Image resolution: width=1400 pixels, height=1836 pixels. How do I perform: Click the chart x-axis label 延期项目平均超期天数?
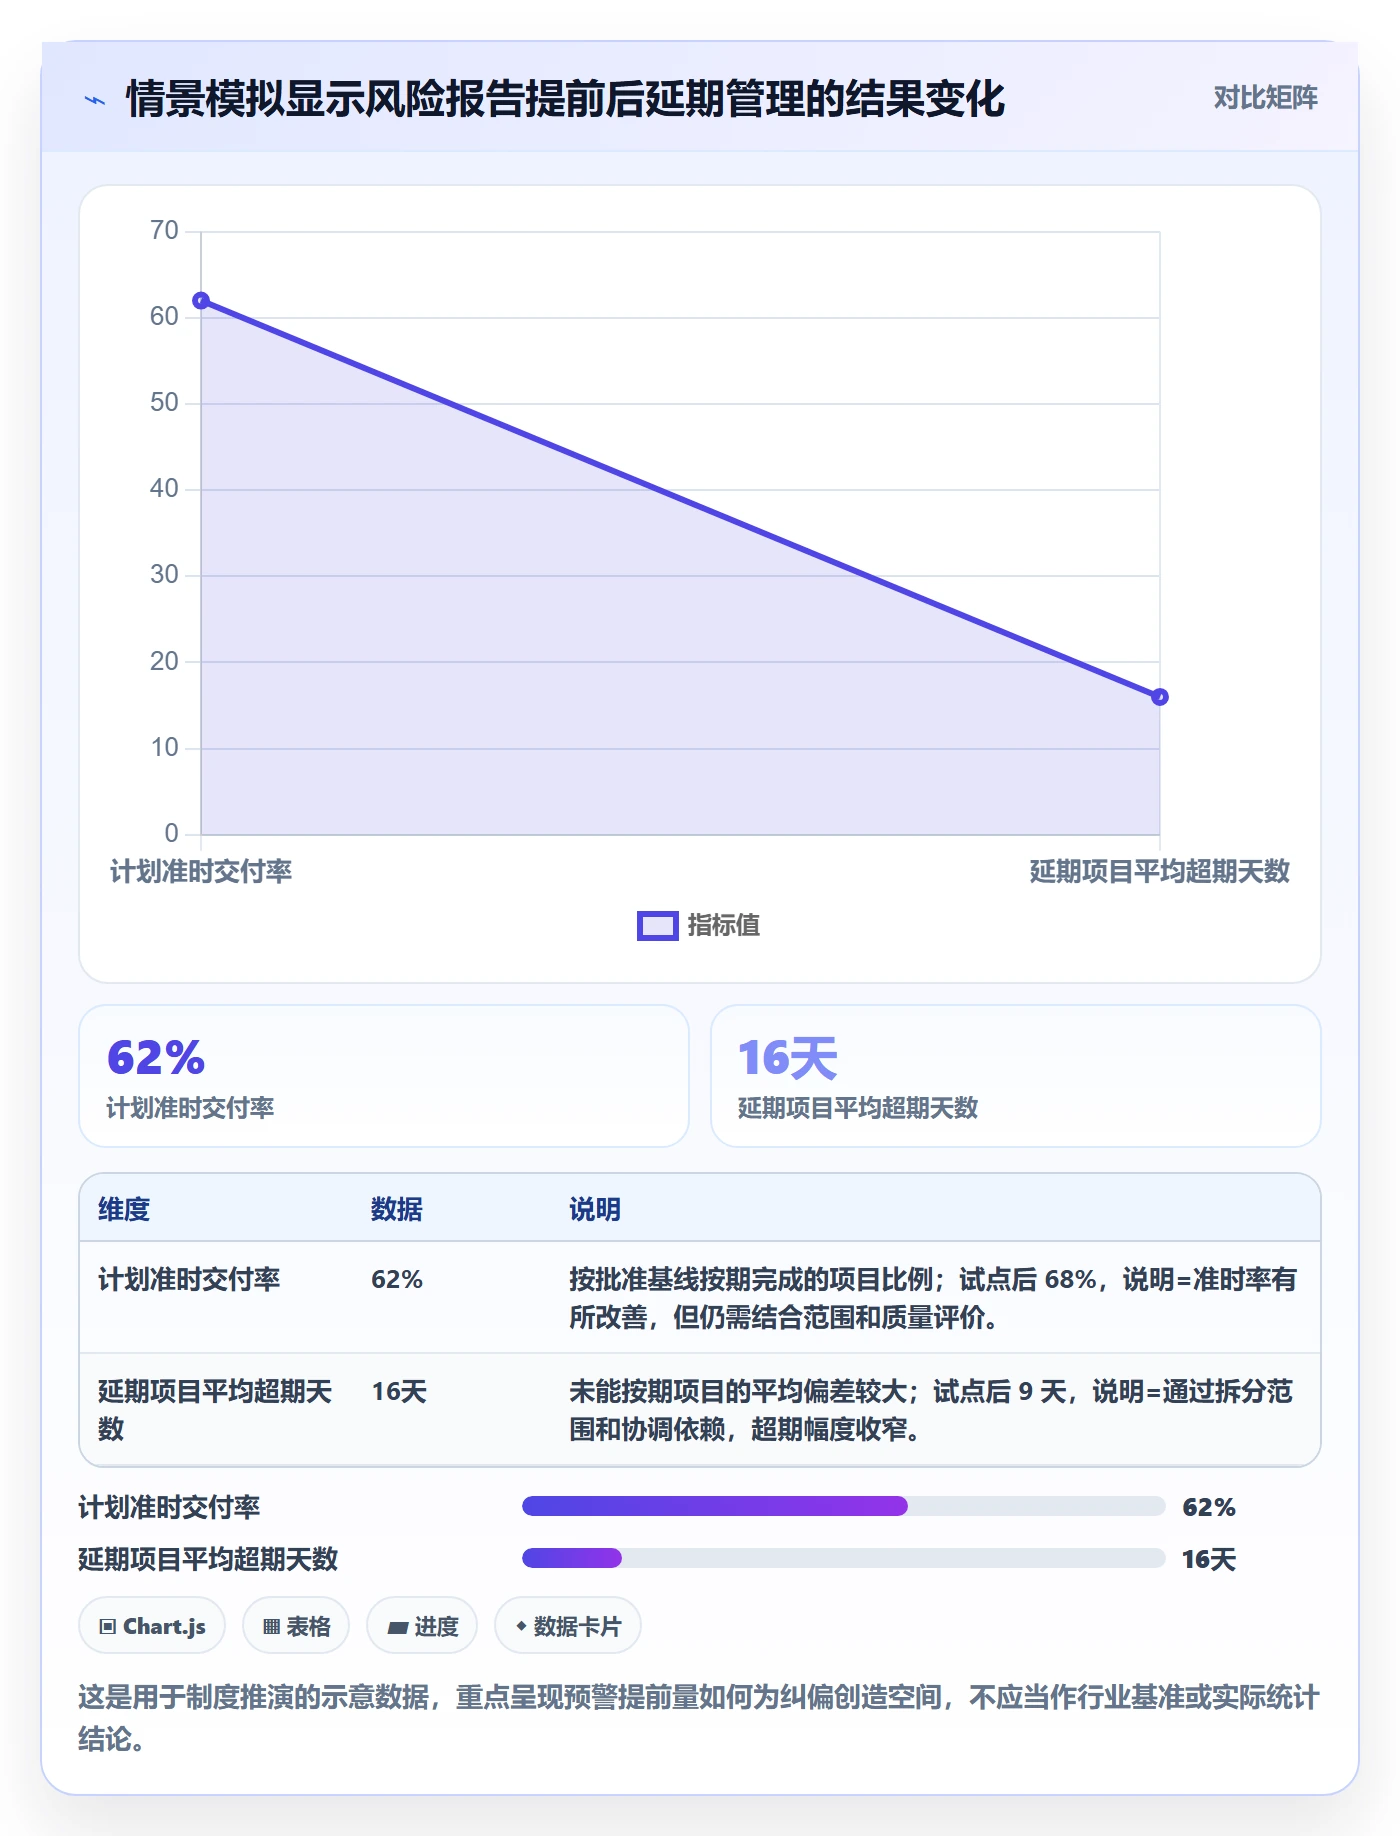pyautogui.click(x=1160, y=871)
